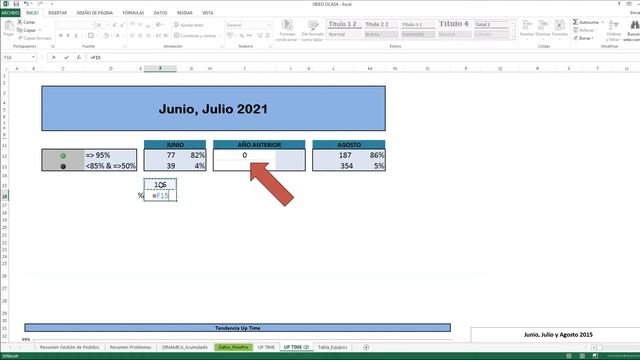
Task: Click the Ordenar y filtrar icon
Action: (x=613, y=25)
